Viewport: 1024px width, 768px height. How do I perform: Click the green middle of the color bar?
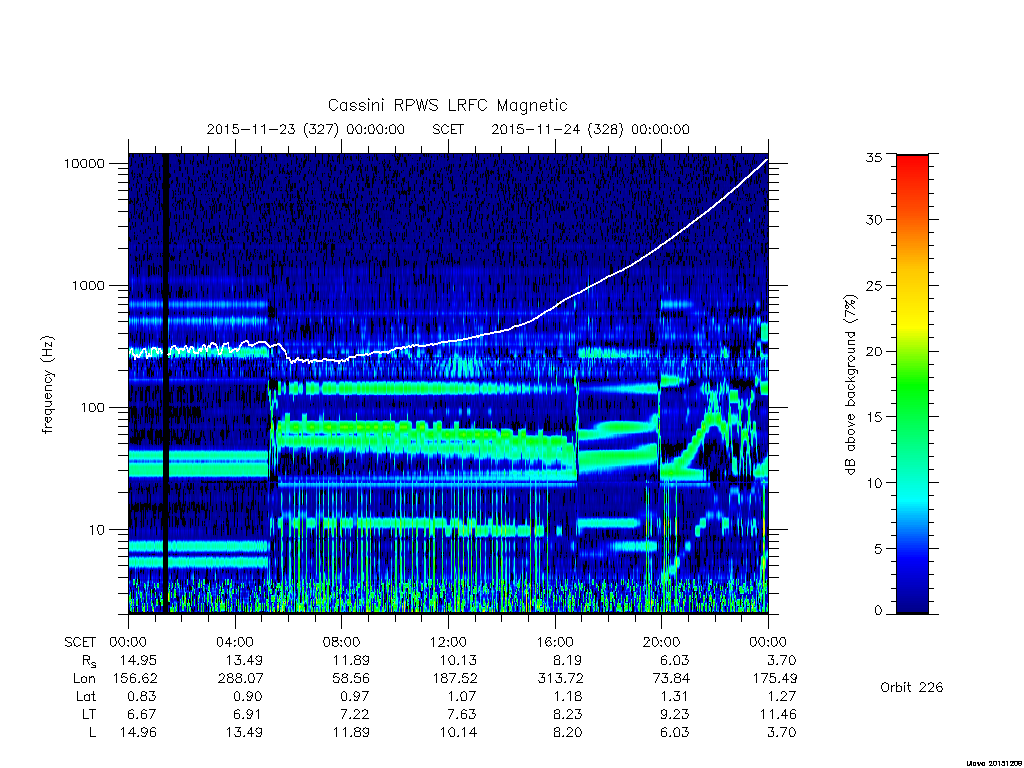pos(912,385)
